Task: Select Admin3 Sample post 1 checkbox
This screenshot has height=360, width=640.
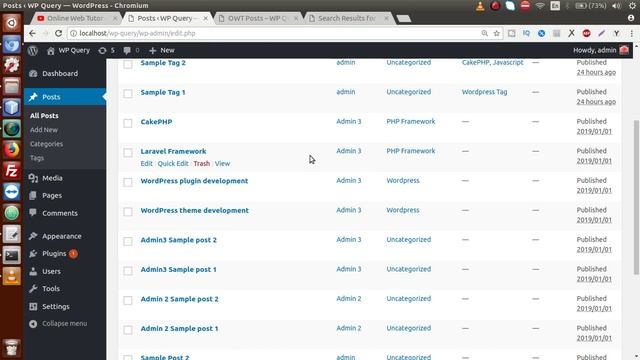Action: coord(128,271)
